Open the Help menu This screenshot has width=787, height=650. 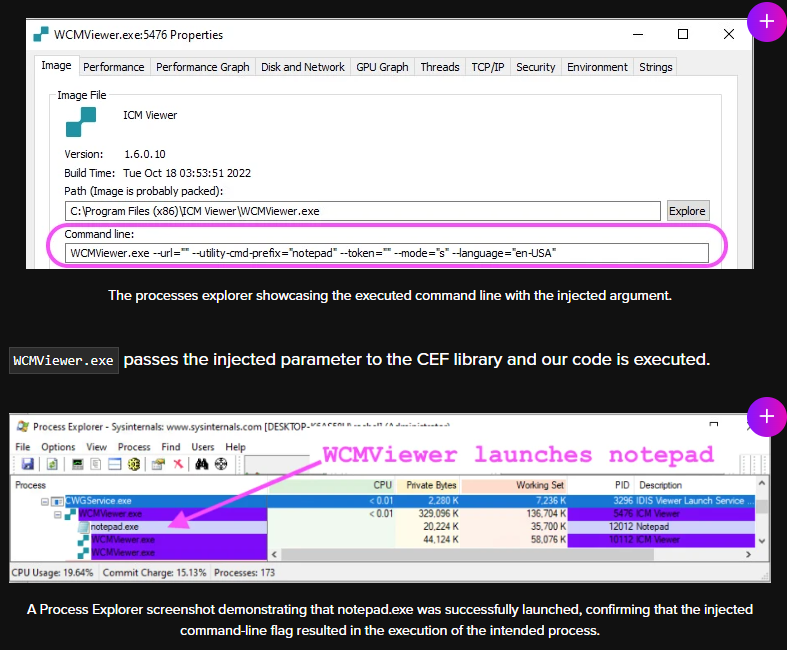tap(235, 447)
